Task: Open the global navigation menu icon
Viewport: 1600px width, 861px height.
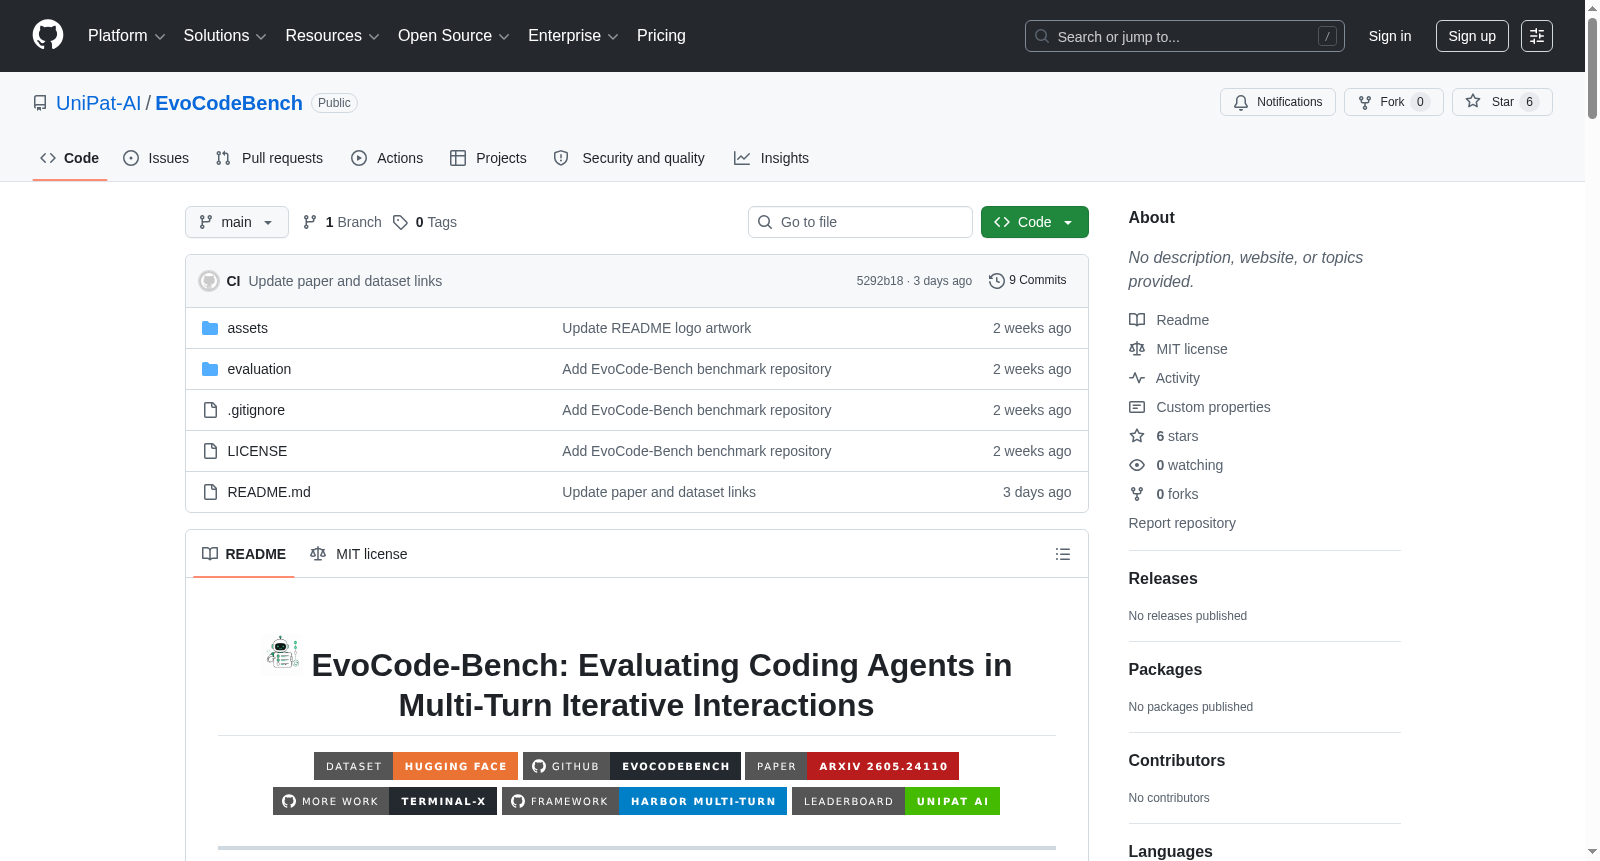Action: [x=1537, y=36]
